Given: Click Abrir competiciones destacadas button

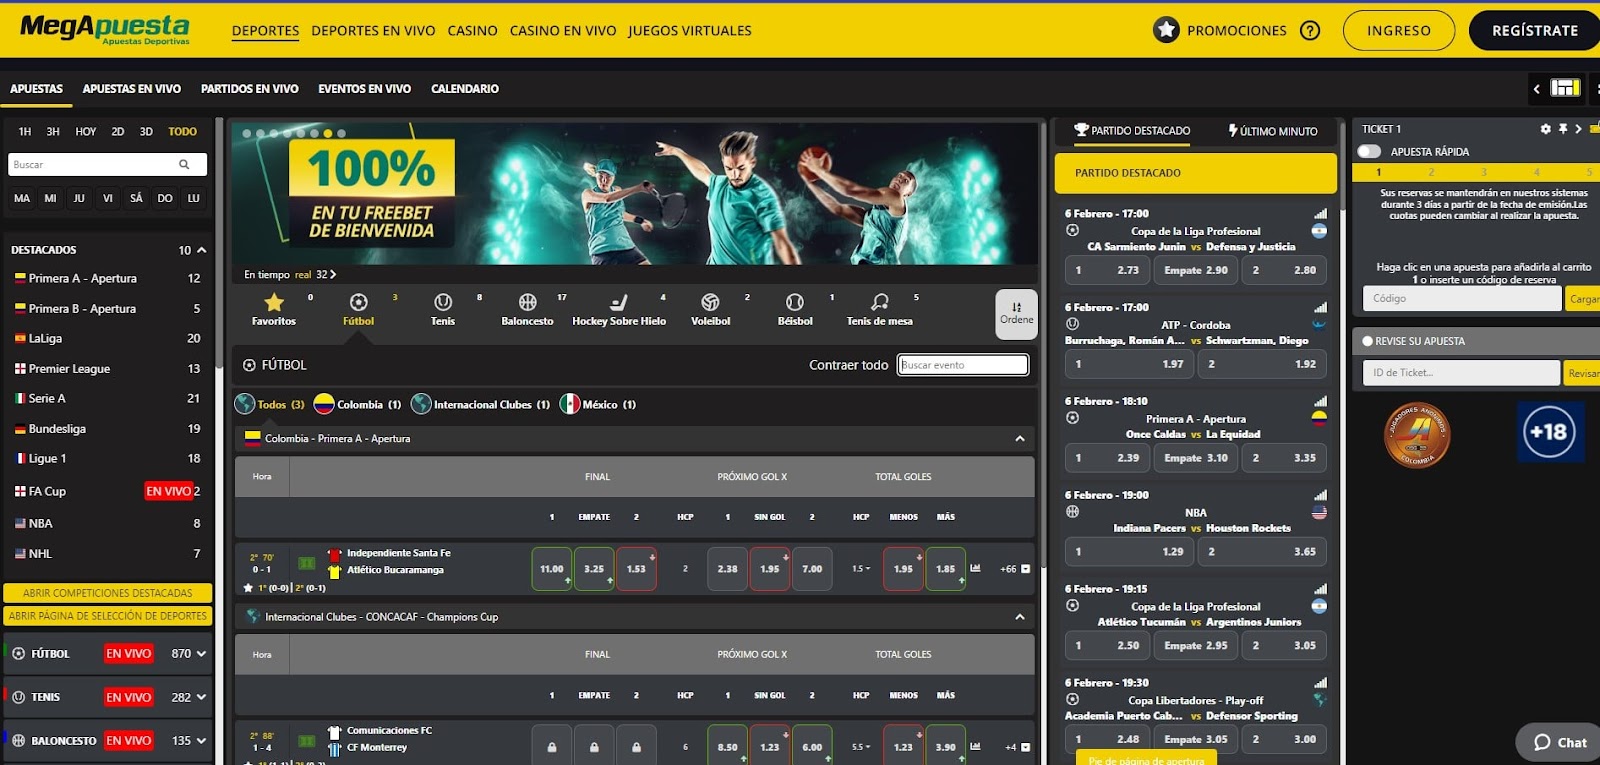Looking at the screenshot, I should pos(107,593).
